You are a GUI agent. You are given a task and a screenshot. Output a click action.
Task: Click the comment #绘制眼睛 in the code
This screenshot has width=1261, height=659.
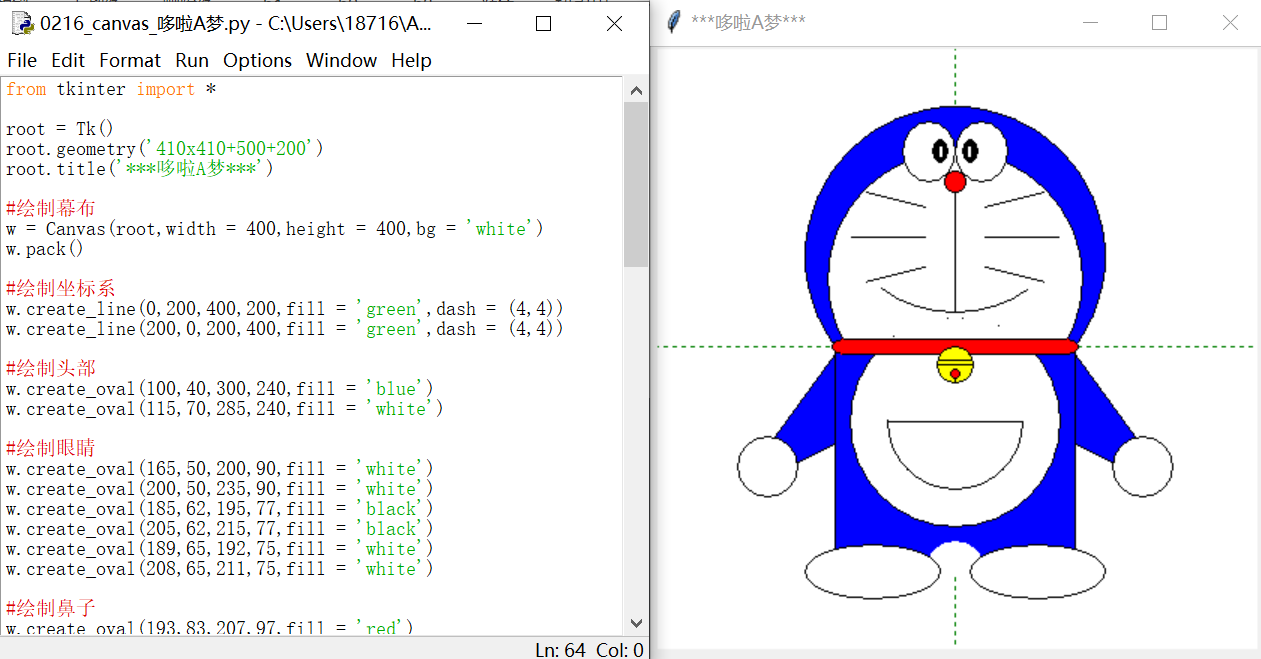[x=50, y=448]
